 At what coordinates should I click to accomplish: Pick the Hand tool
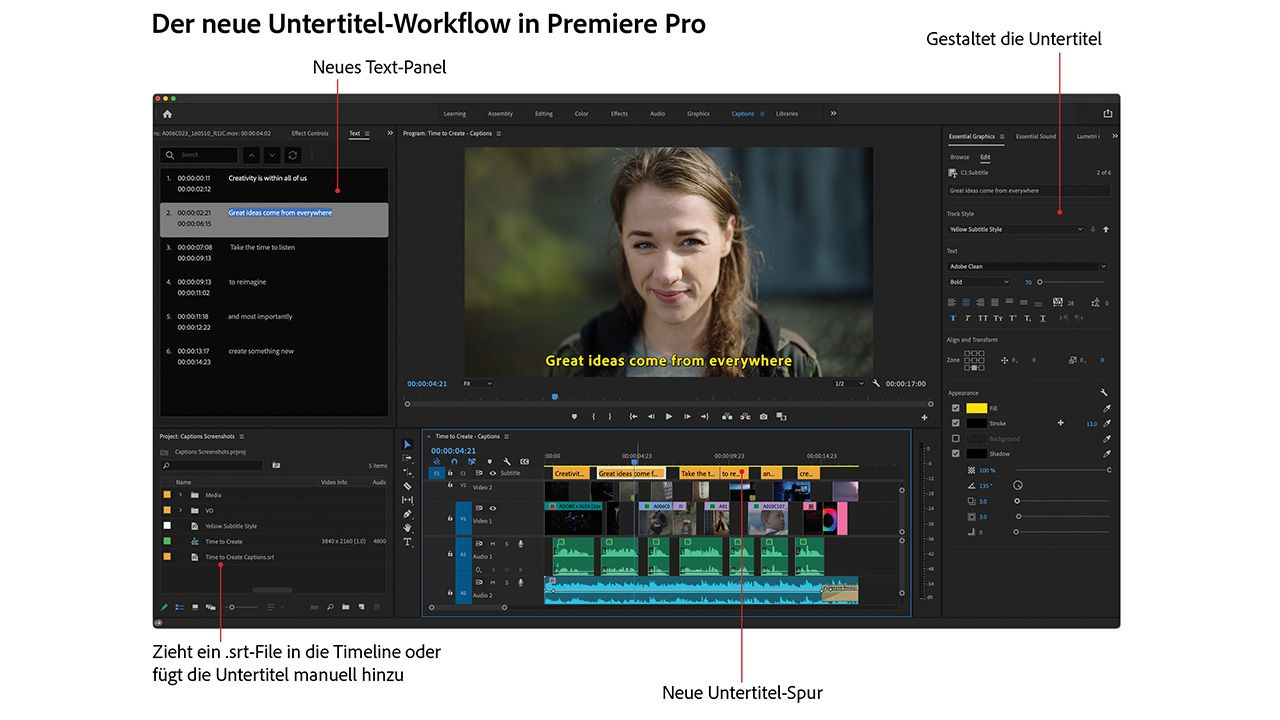pyautogui.click(x=408, y=528)
